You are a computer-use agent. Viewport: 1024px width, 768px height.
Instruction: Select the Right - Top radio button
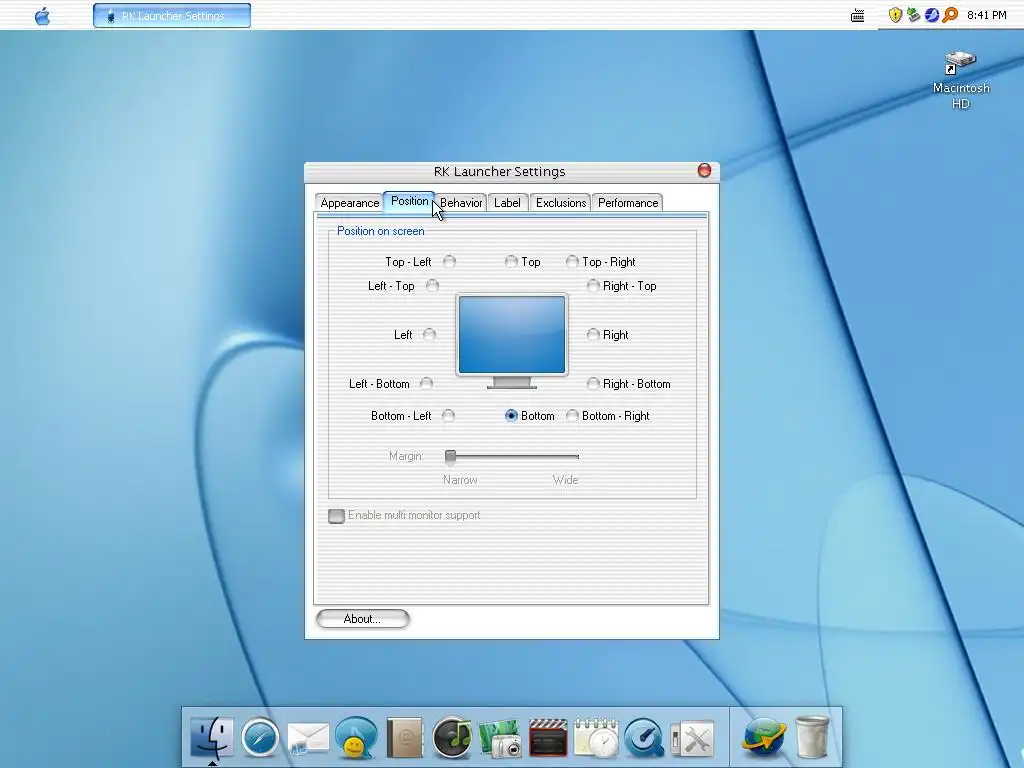[593, 286]
